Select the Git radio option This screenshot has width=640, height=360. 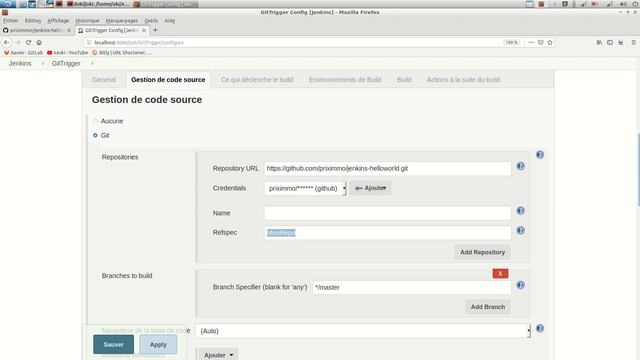coord(95,136)
